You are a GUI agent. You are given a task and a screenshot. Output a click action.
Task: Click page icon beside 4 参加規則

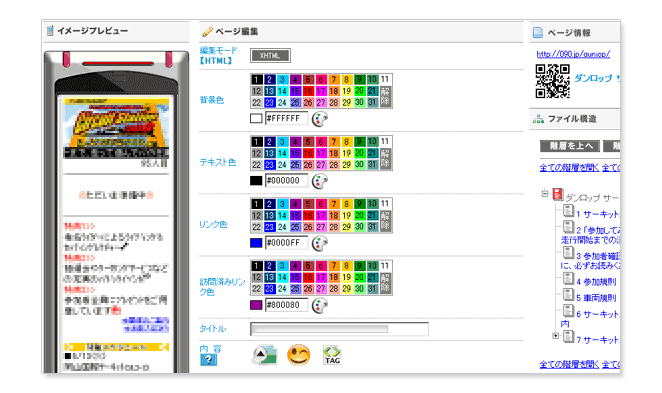click(568, 279)
